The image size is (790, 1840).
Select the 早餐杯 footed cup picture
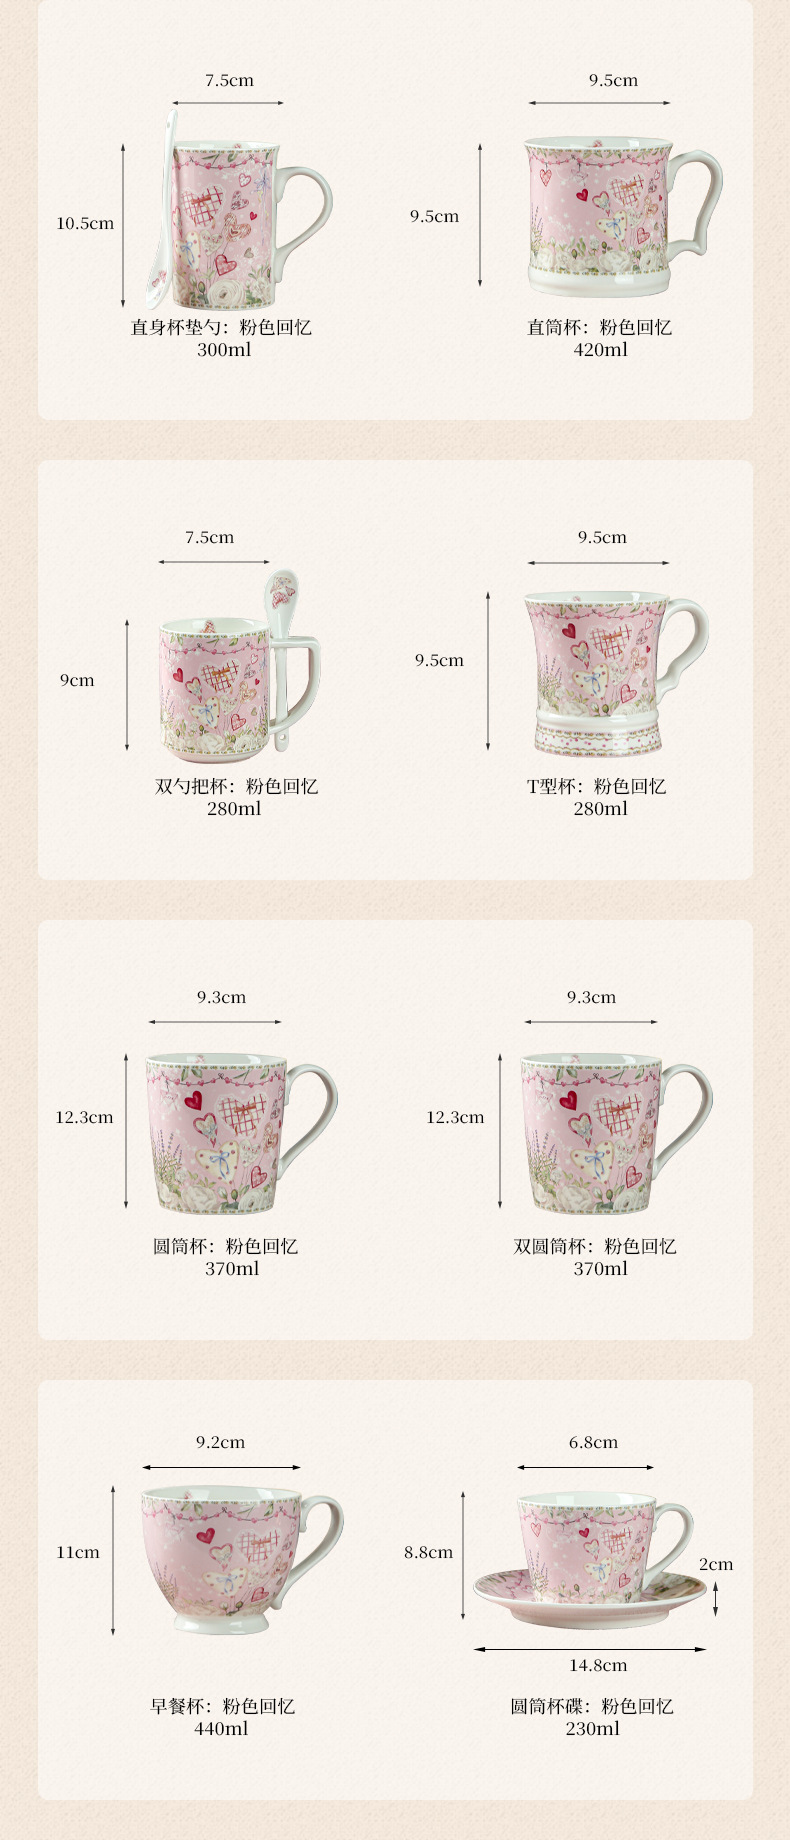pos(242,1560)
